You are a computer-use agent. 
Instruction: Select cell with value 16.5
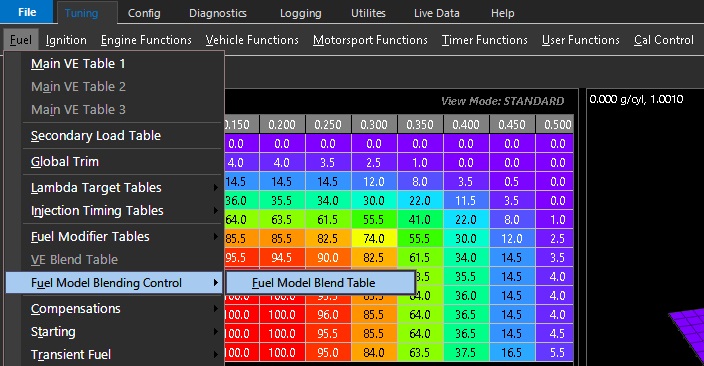coord(512,353)
